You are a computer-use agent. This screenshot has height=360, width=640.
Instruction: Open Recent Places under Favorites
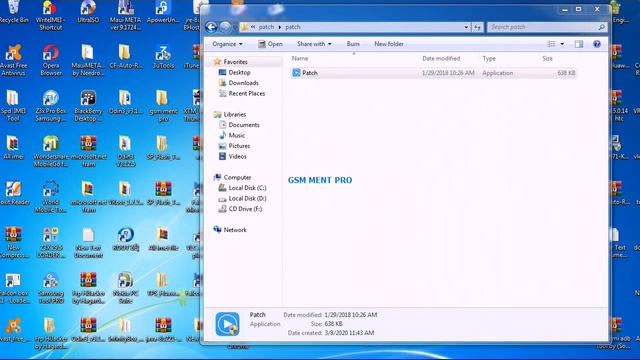click(x=247, y=93)
